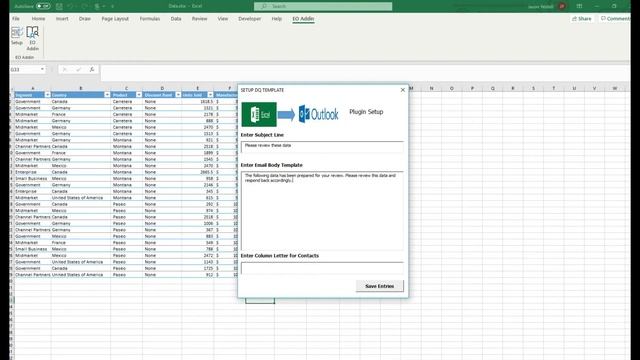This screenshot has width=640, height=360.
Task: Click the Email Body Template text area
Action: [322, 211]
